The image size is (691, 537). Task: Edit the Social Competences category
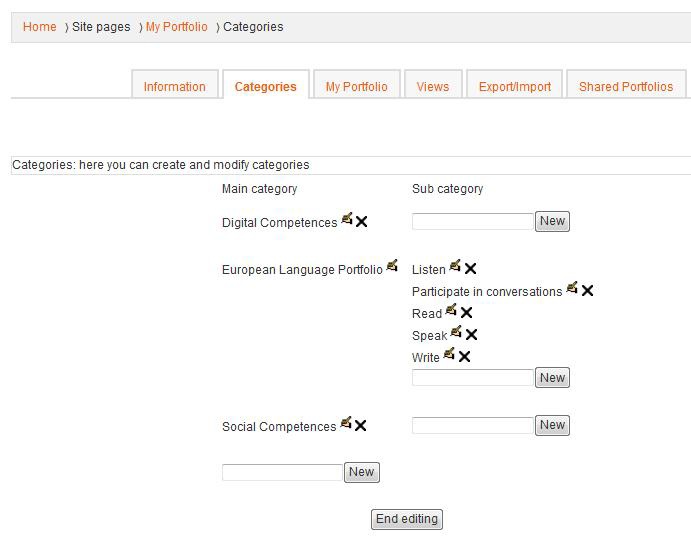coord(346,422)
